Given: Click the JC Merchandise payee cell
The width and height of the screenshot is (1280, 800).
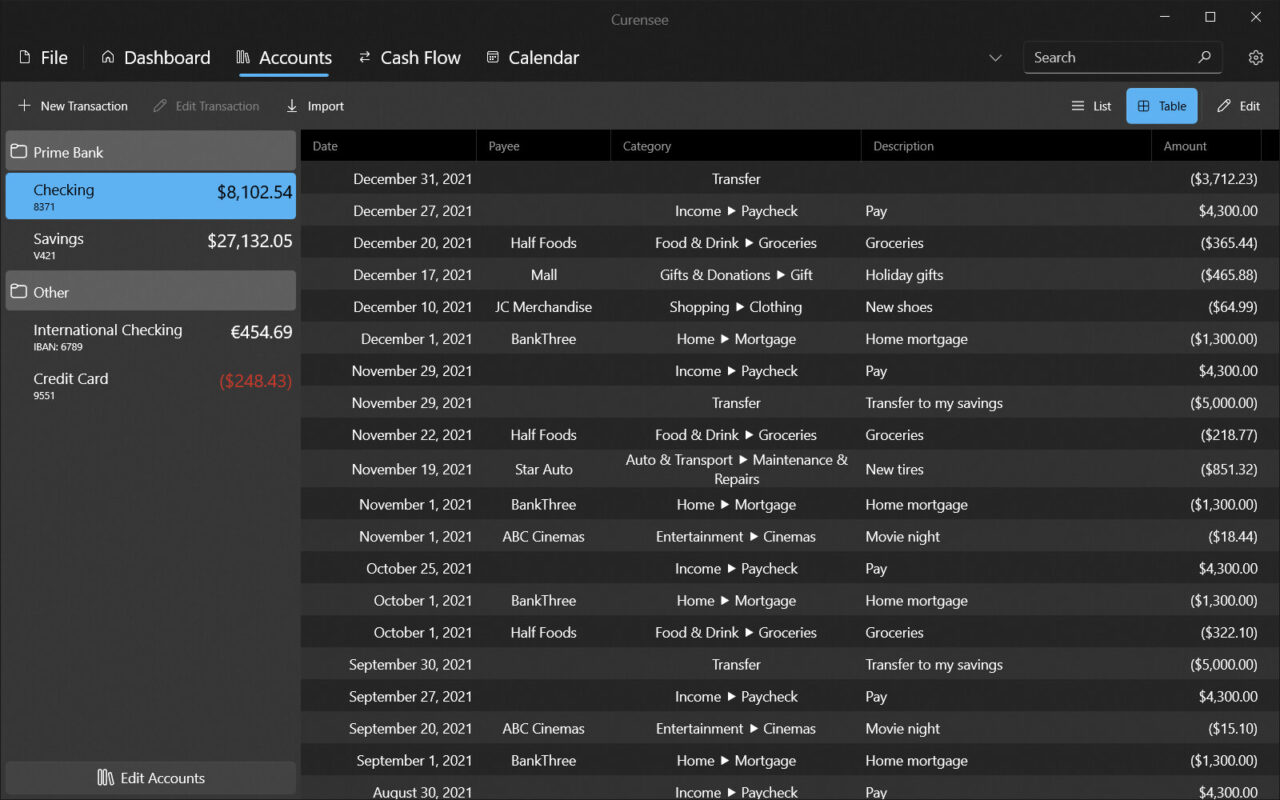Looking at the screenshot, I should [x=543, y=307].
